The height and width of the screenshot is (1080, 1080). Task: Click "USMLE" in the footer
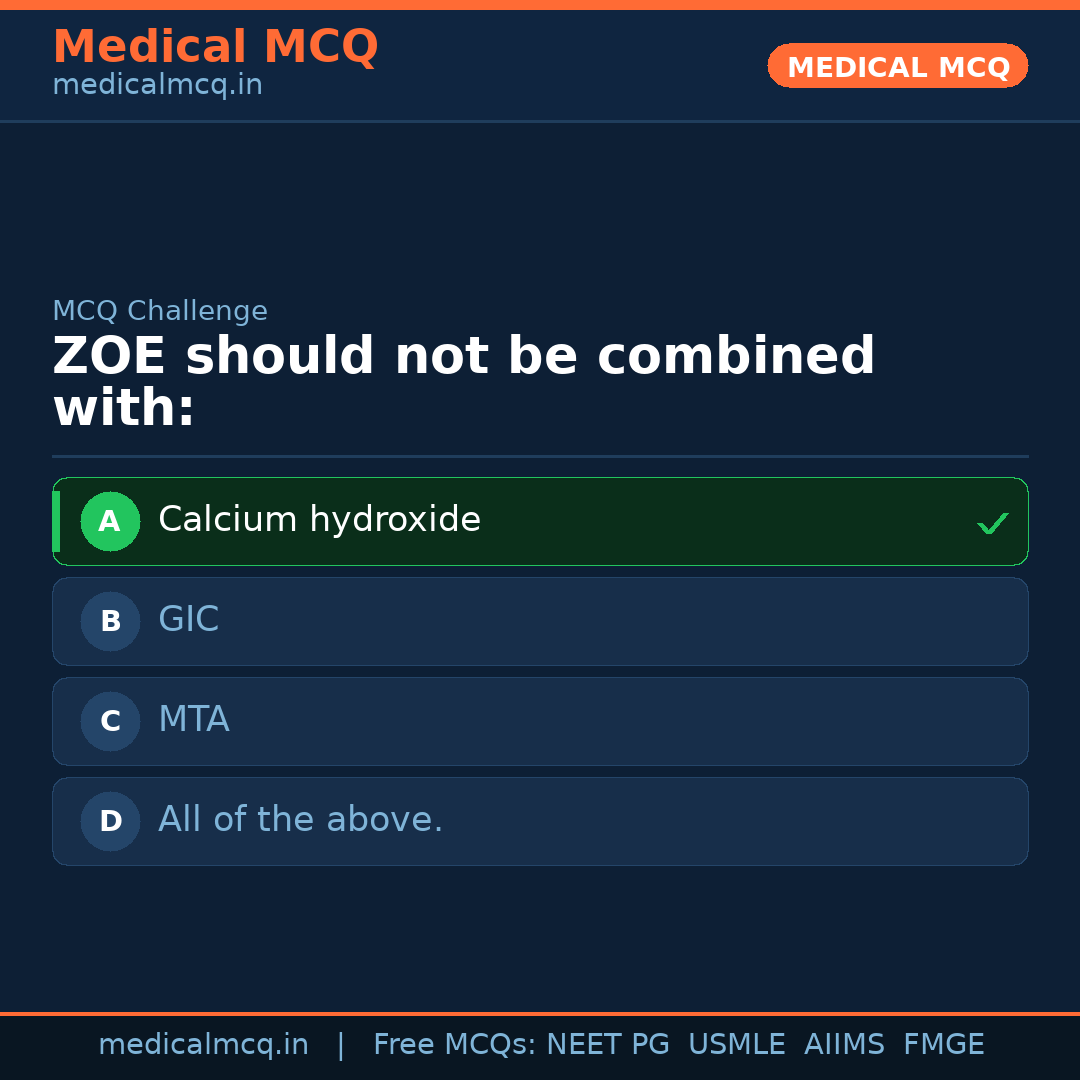(736, 1045)
